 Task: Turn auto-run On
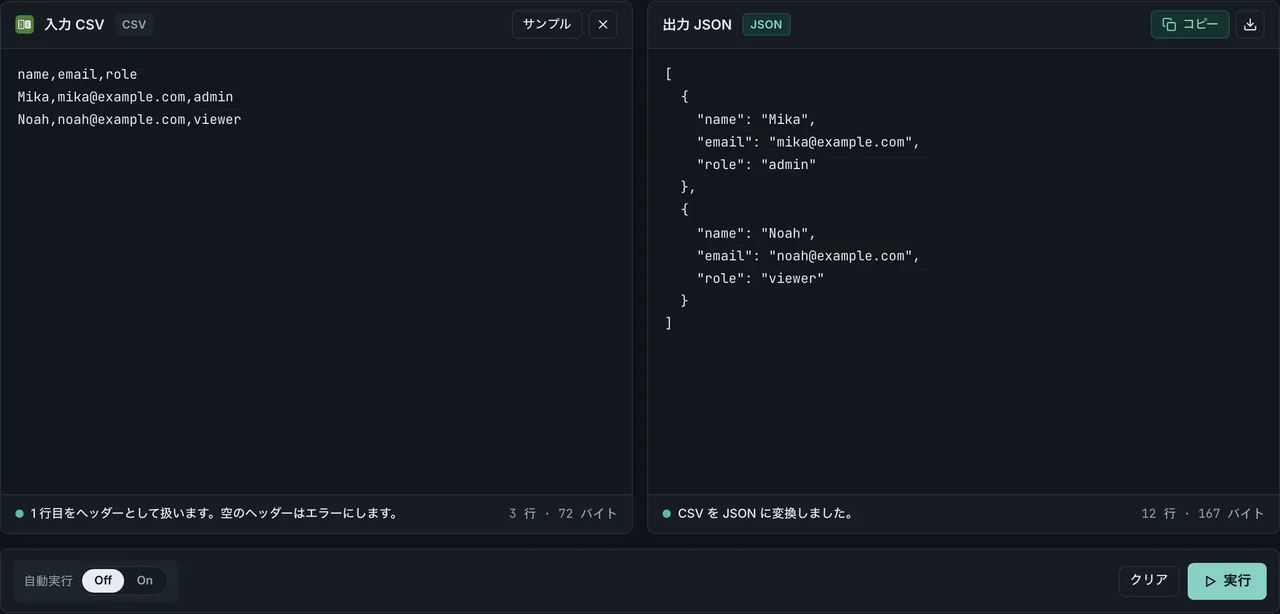pos(145,581)
